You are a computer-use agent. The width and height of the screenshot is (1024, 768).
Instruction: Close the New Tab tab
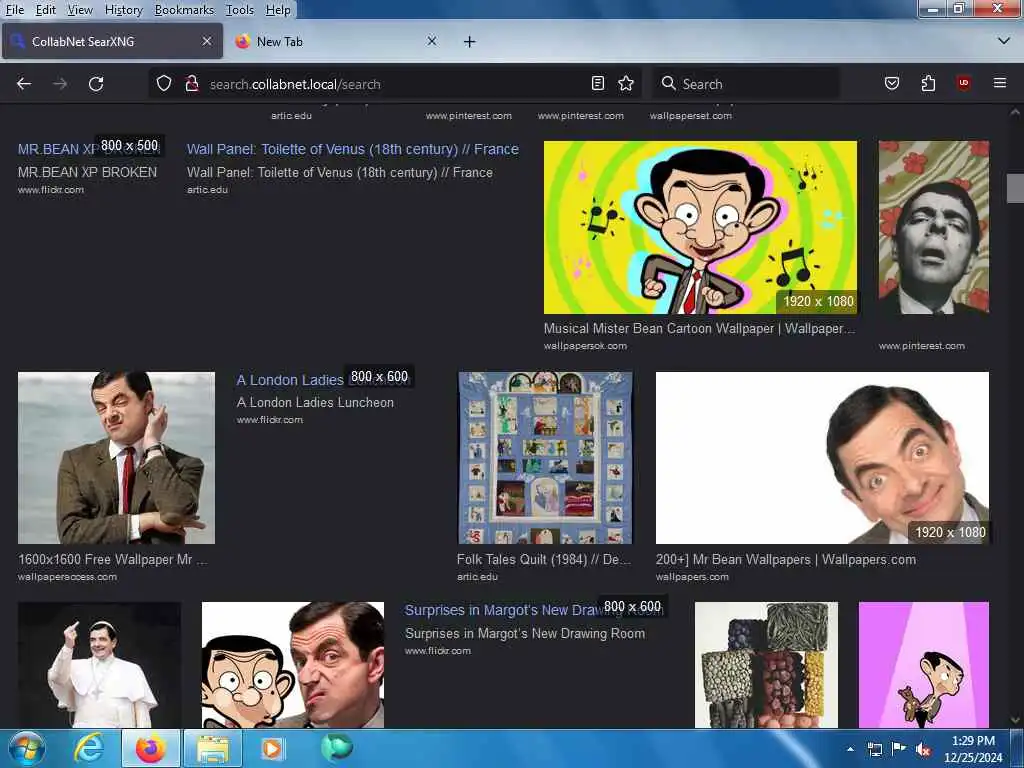tap(432, 41)
